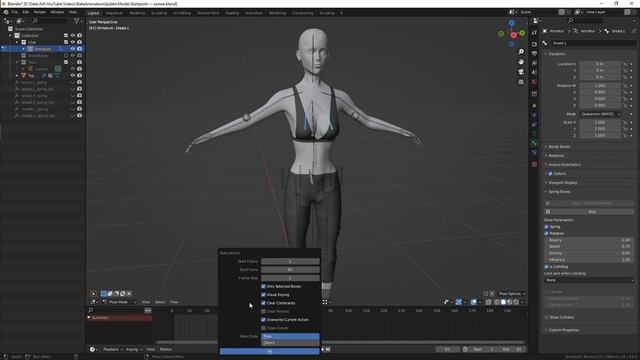
Task: Select Object option in Bake Data
Action: tap(290, 343)
